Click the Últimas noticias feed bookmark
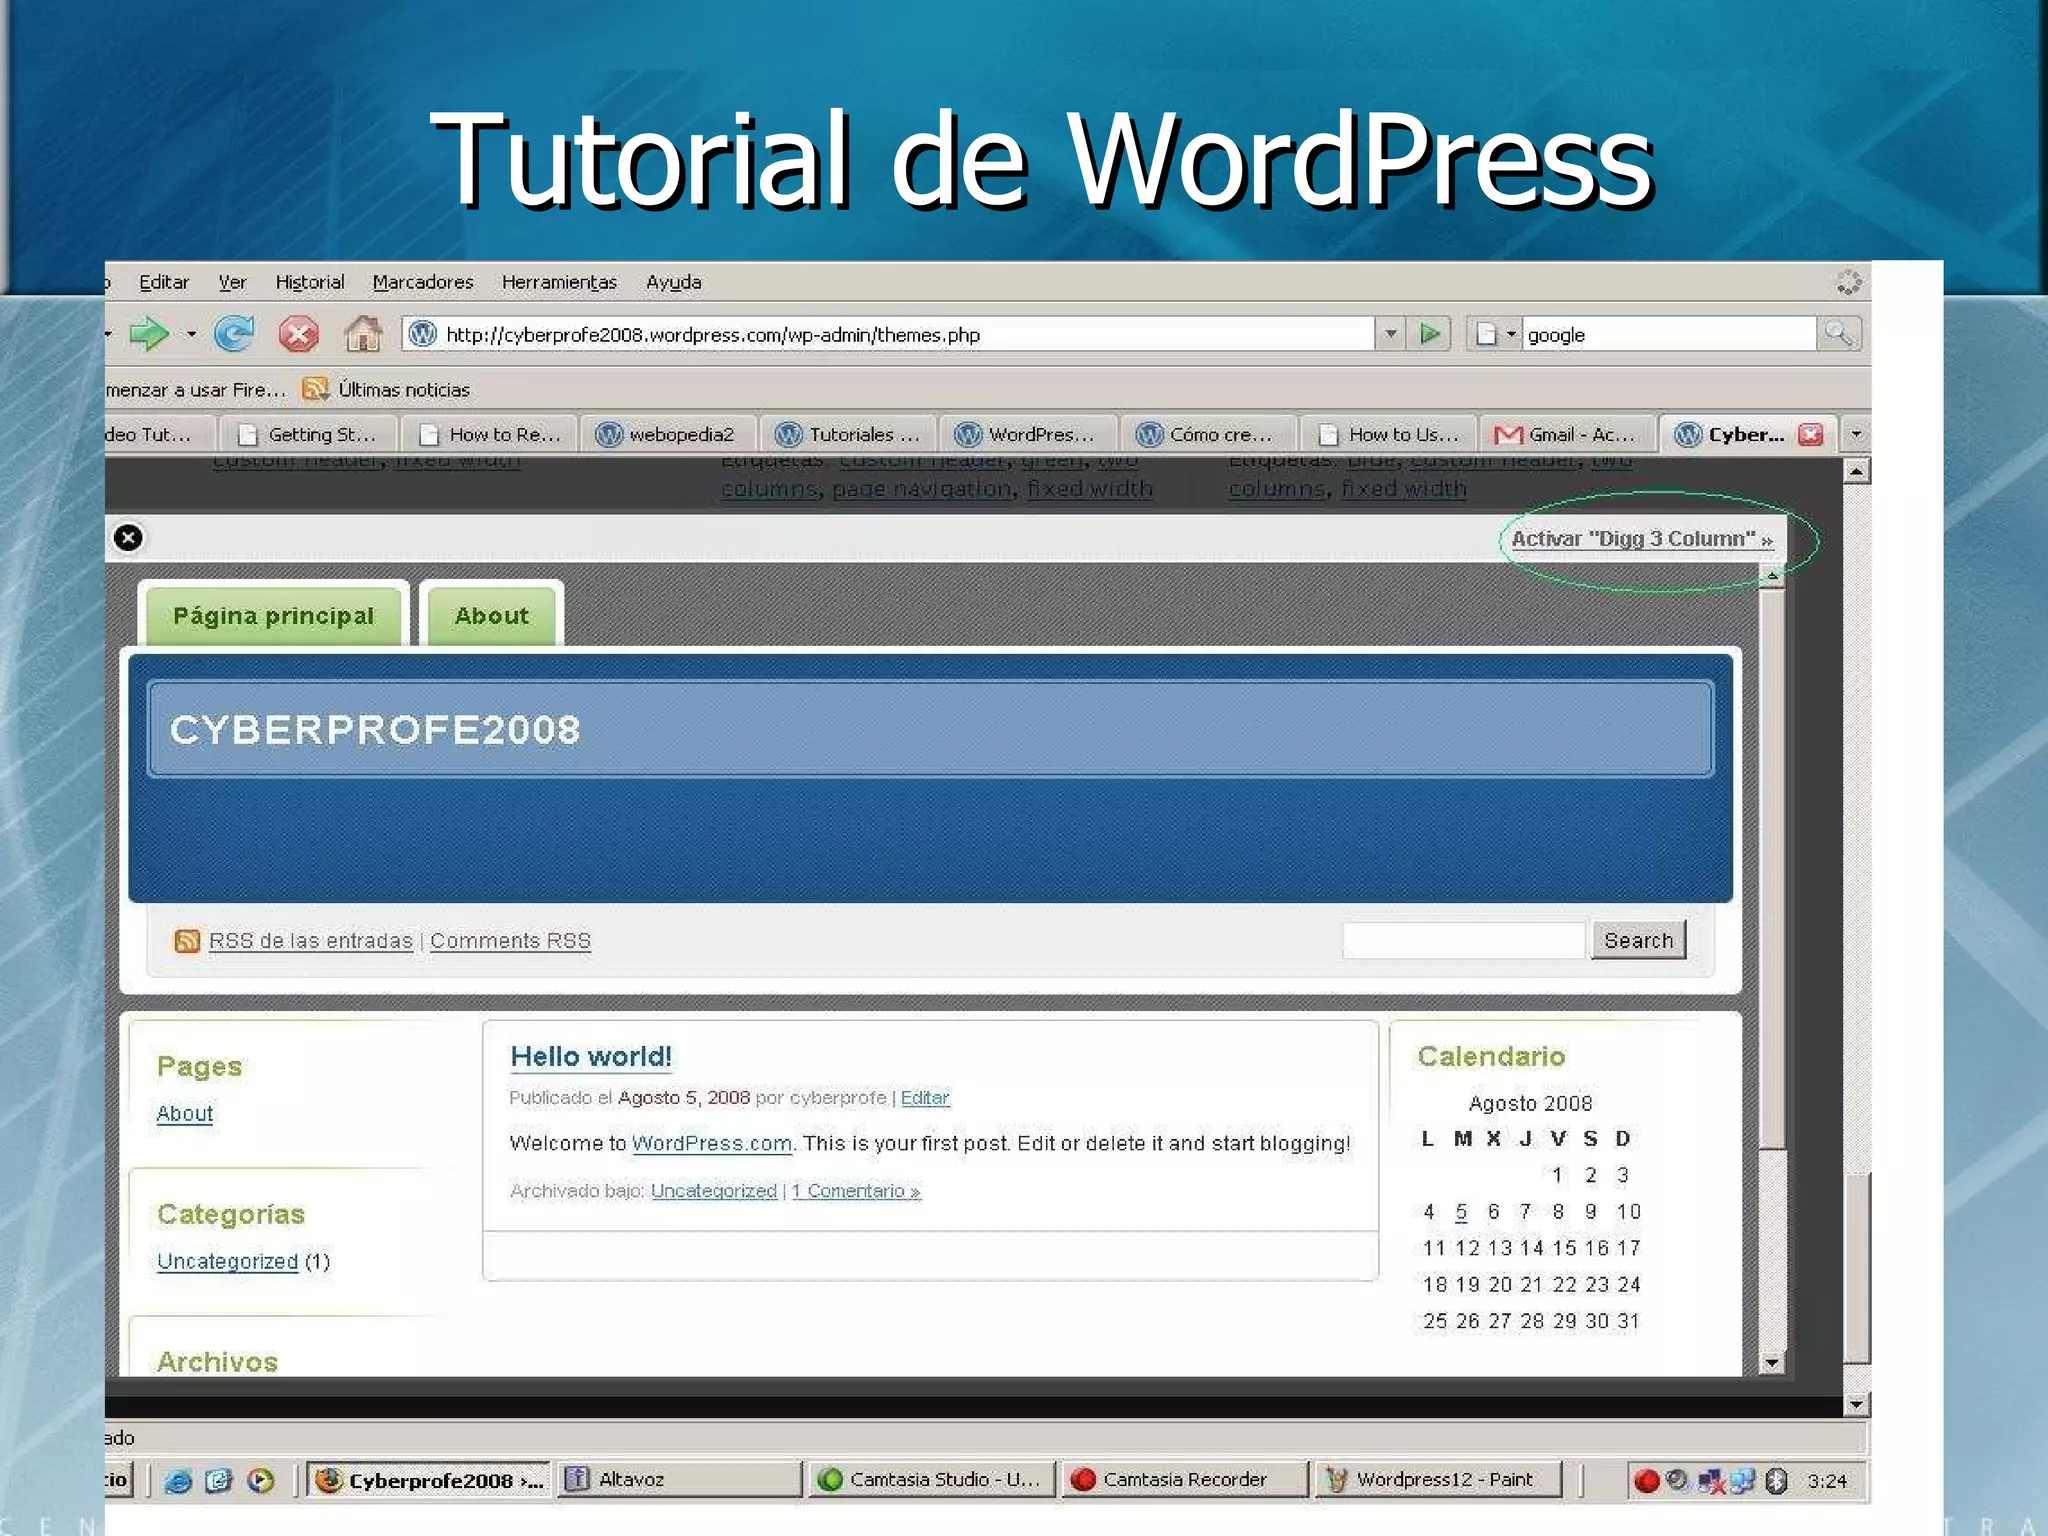 (x=386, y=389)
